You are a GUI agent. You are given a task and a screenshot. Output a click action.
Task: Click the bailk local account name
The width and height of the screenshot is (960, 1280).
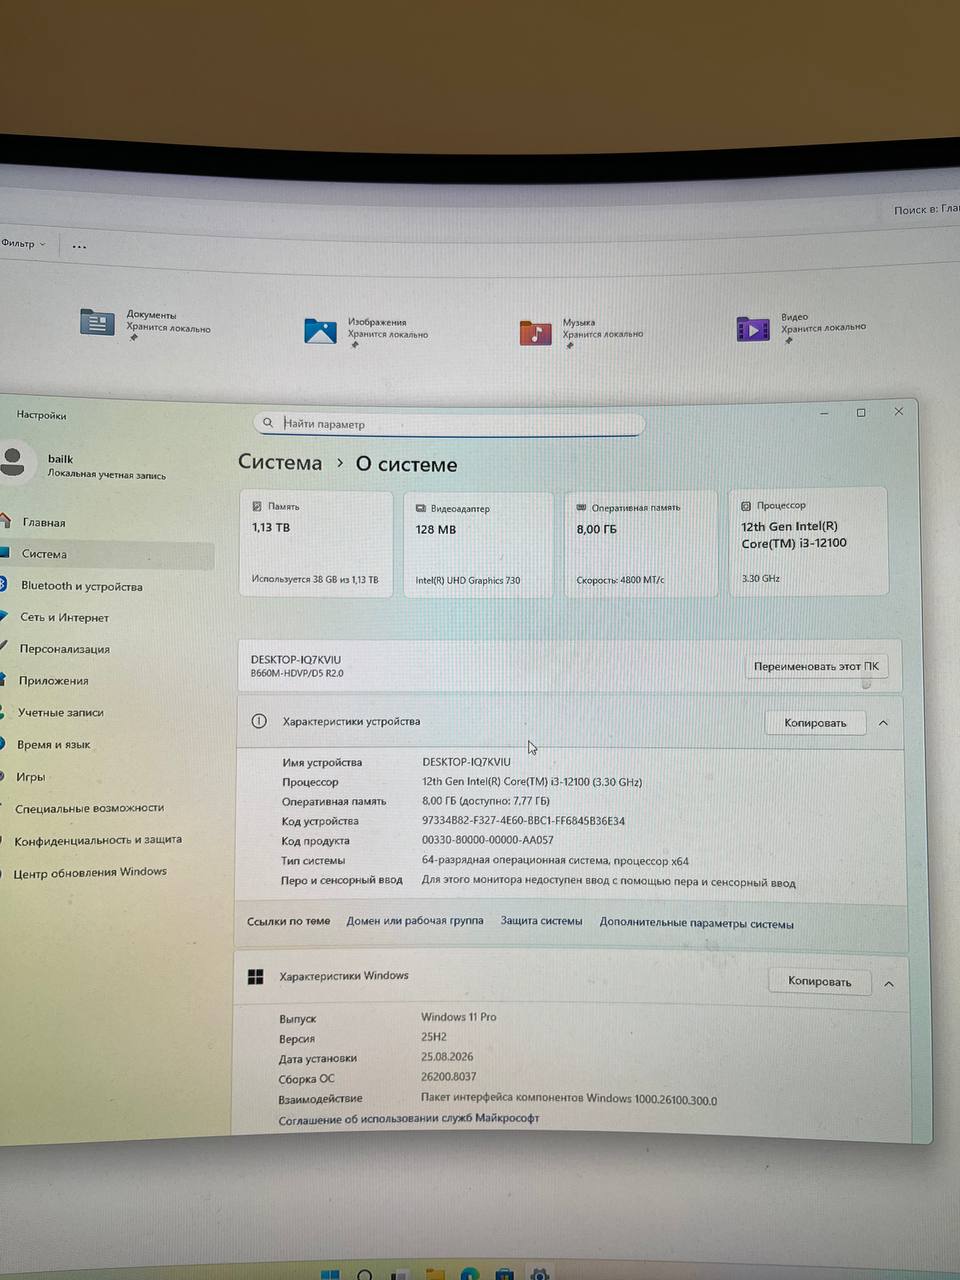click(x=60, y=459)
